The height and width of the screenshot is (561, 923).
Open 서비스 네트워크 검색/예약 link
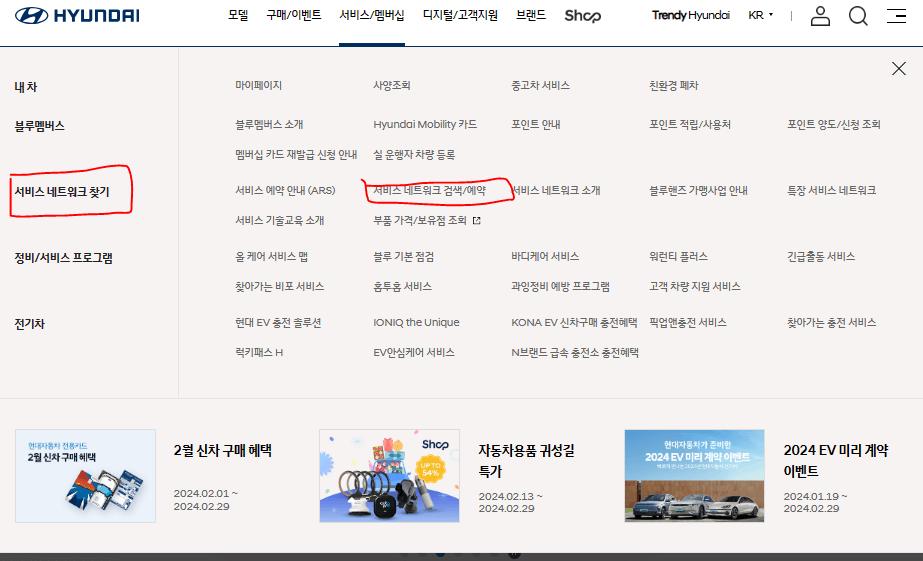pyautogui.click(x=429, y=190)
